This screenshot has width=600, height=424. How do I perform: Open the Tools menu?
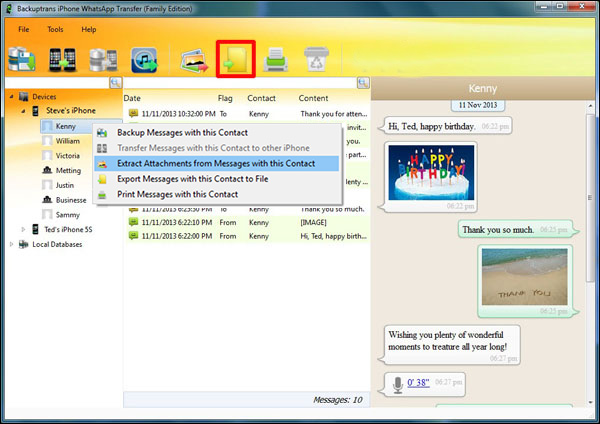coord(55,30)
